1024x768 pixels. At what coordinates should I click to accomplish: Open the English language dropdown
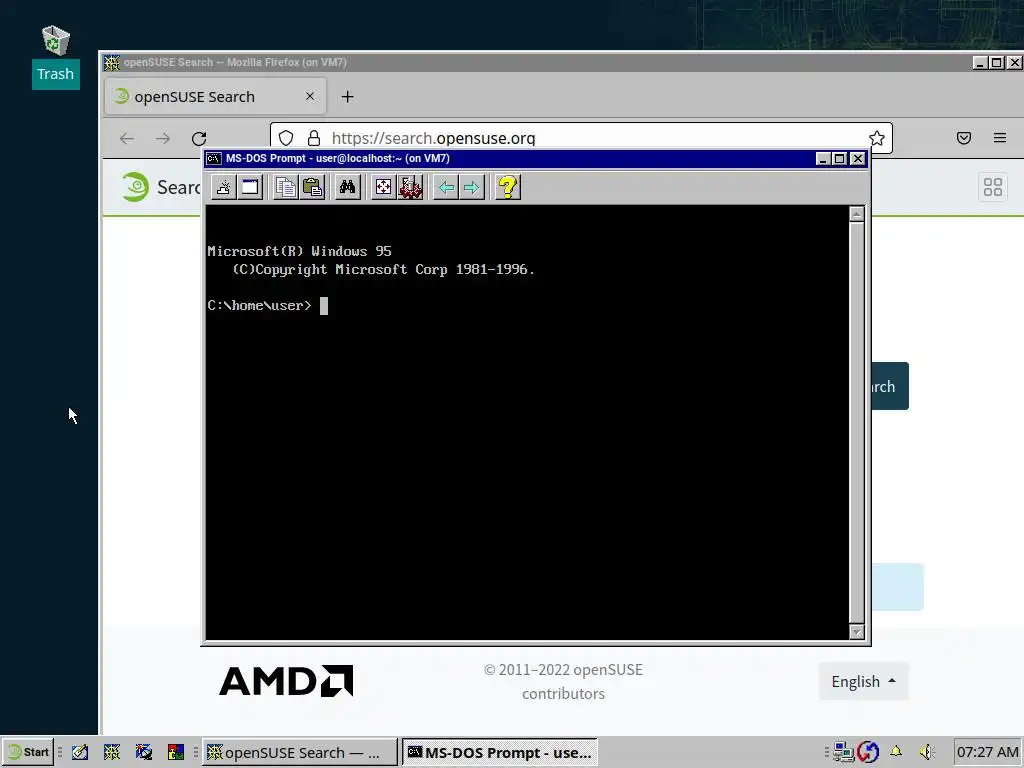[863, 681]
